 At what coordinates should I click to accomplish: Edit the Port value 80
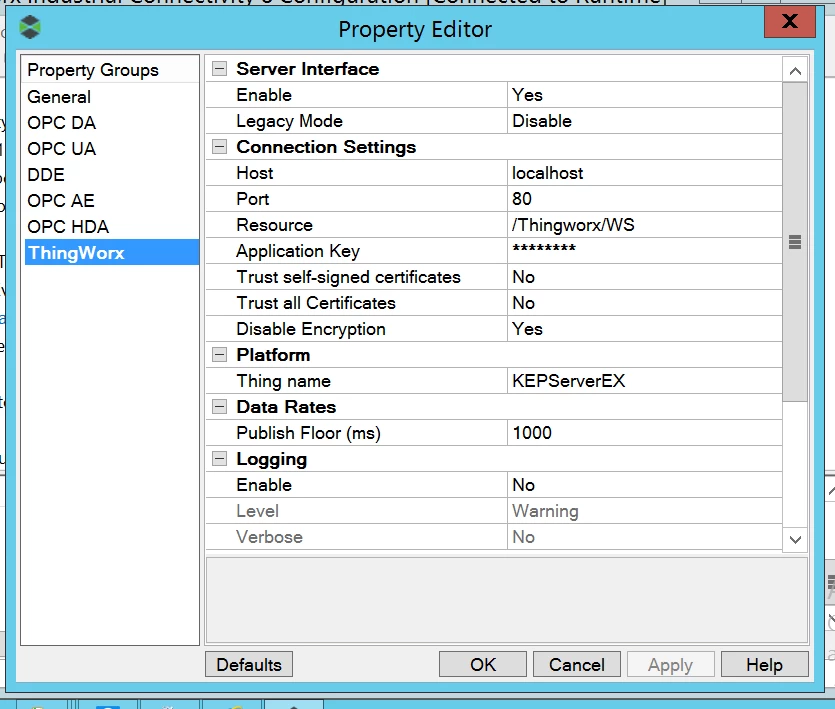click(644, 199)
